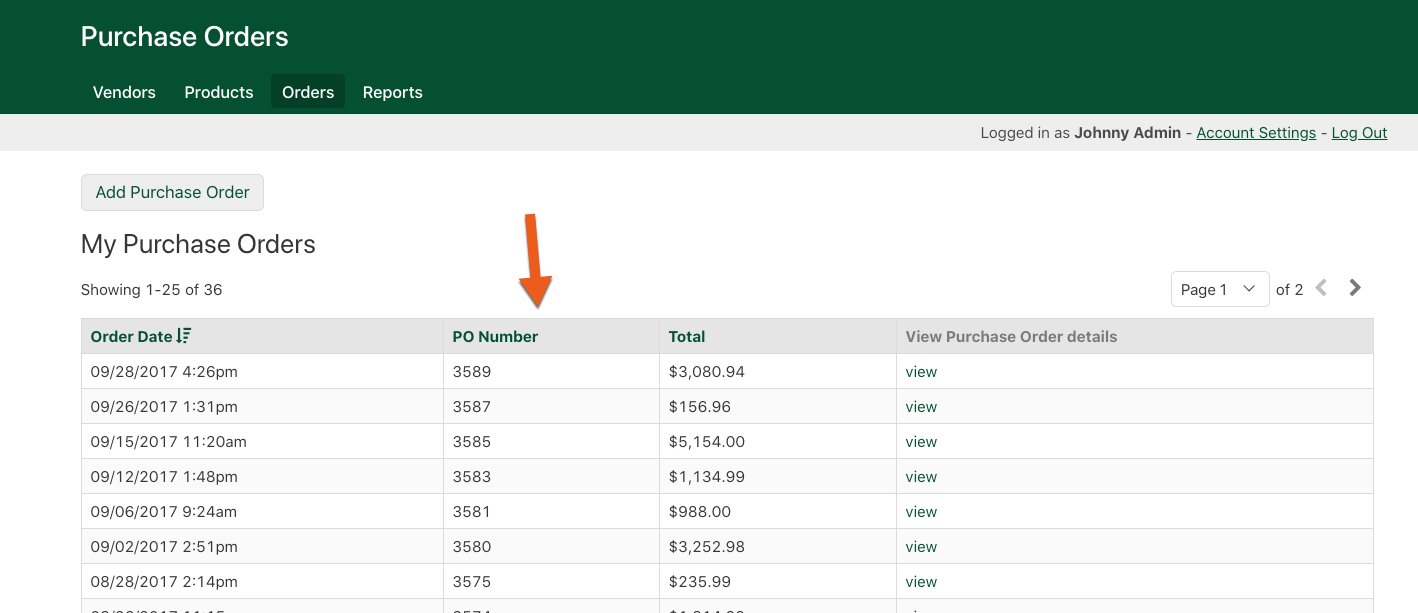Open the Reports tab
This screenshot has height=613, width=1418.
point(392,92)
